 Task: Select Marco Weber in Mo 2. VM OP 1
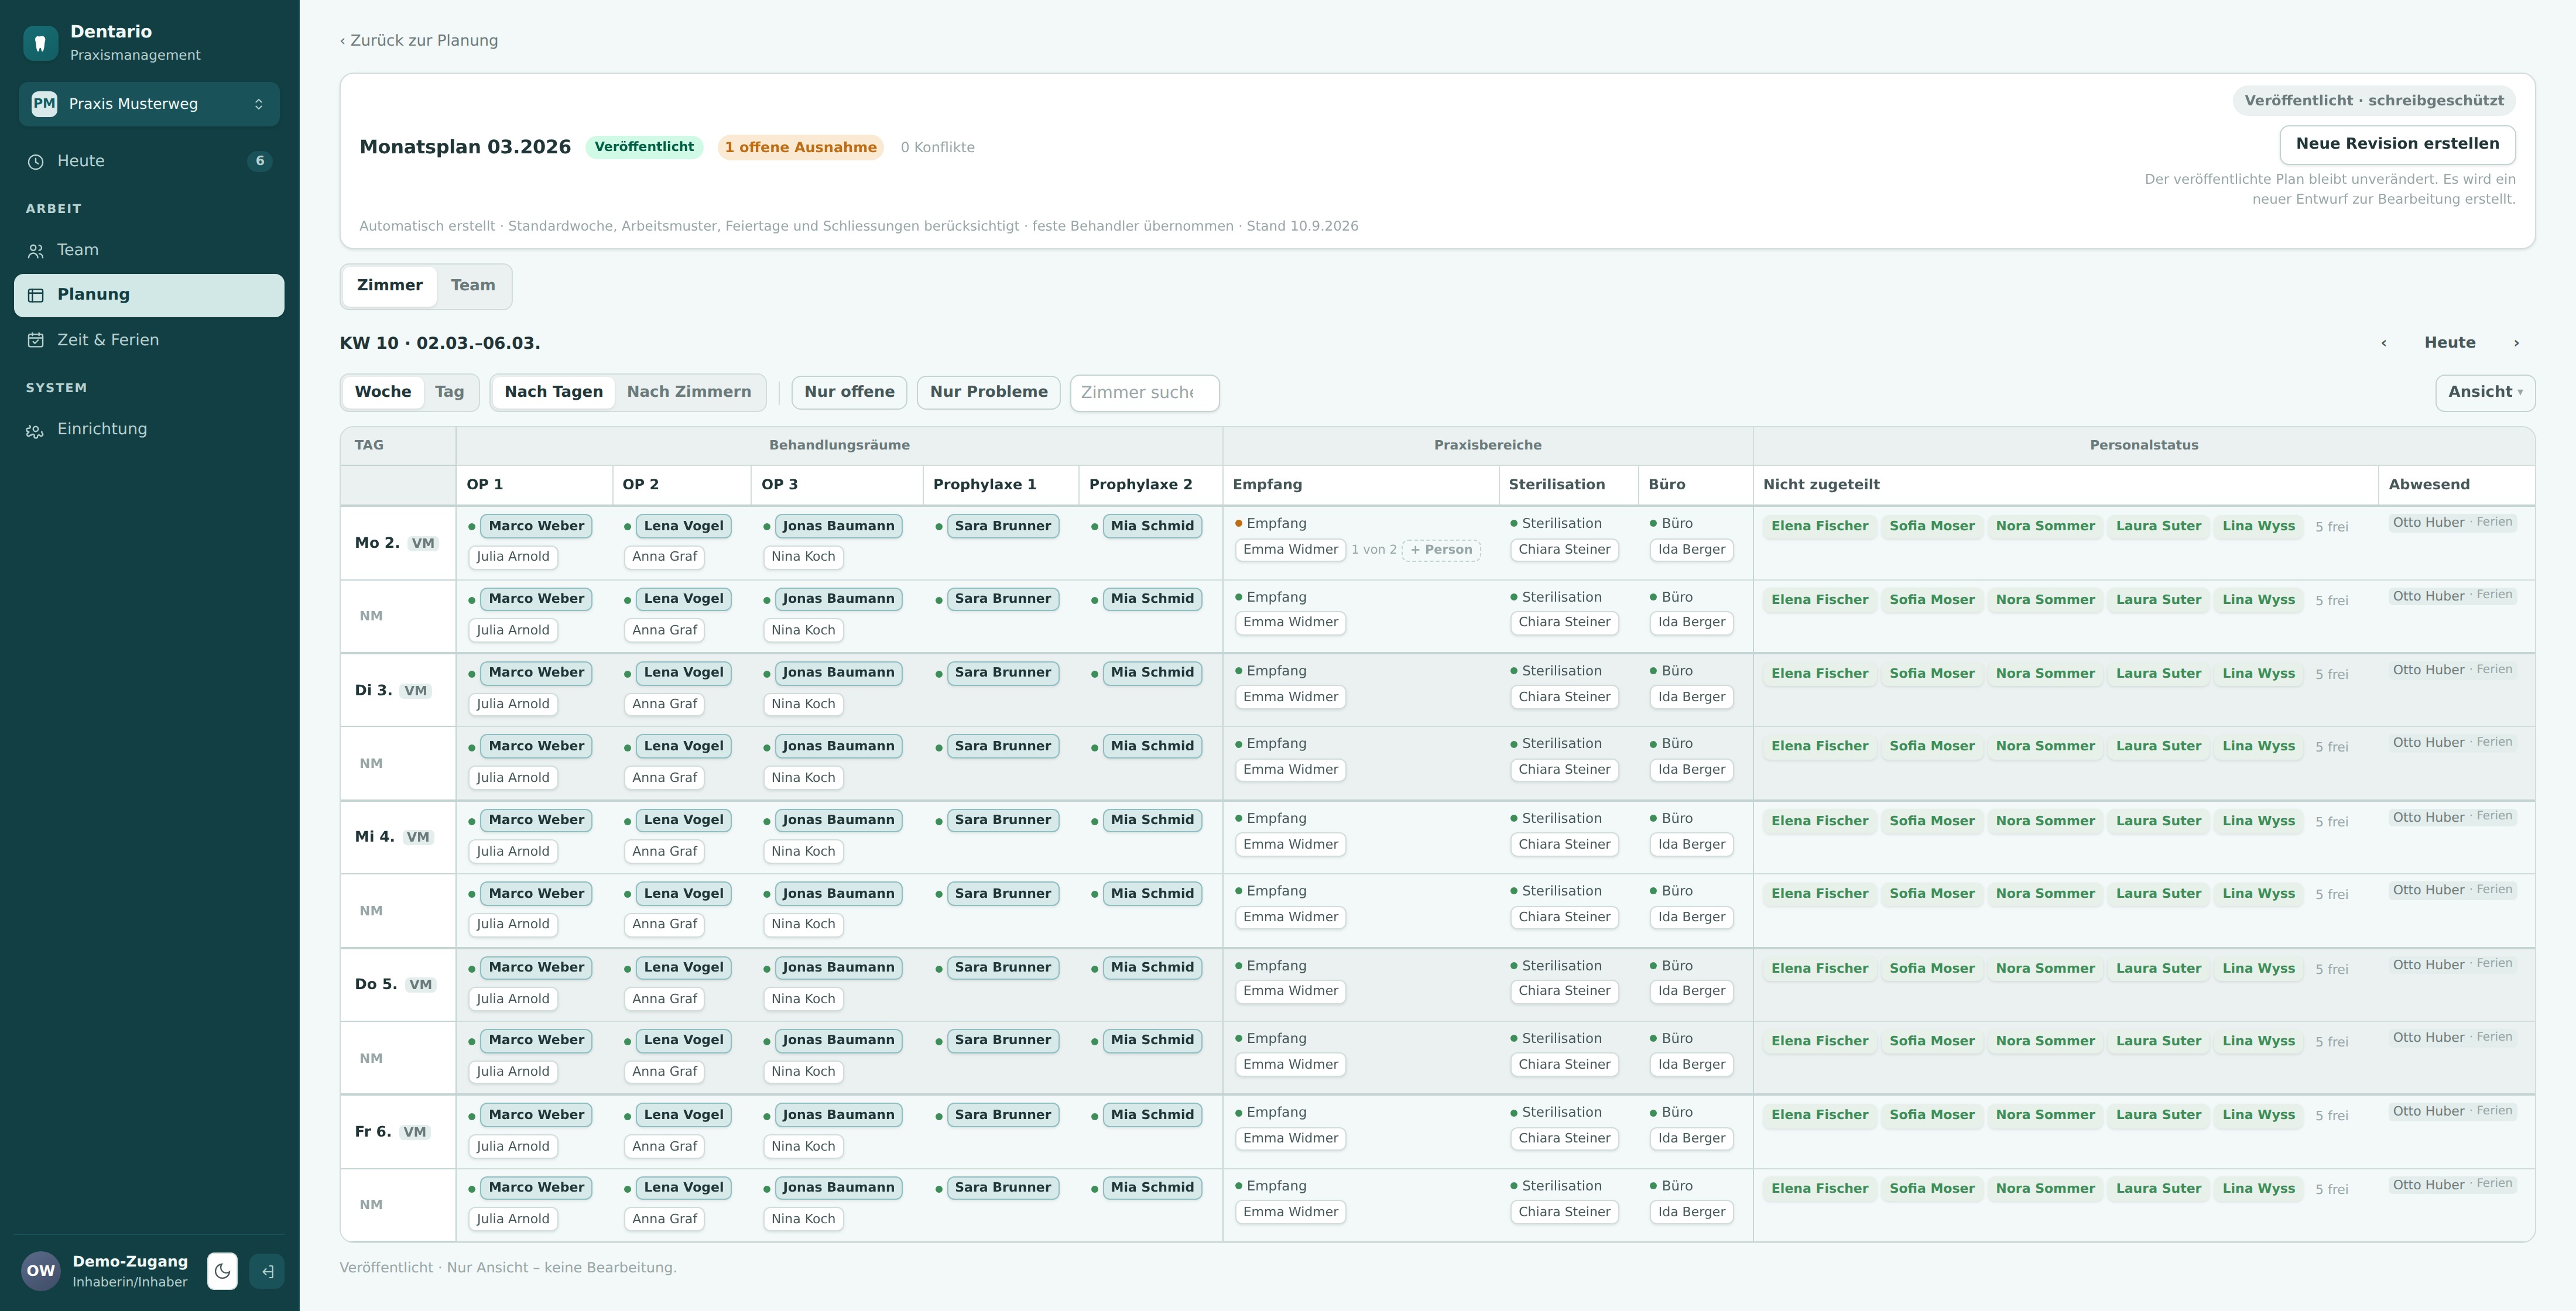536,526
